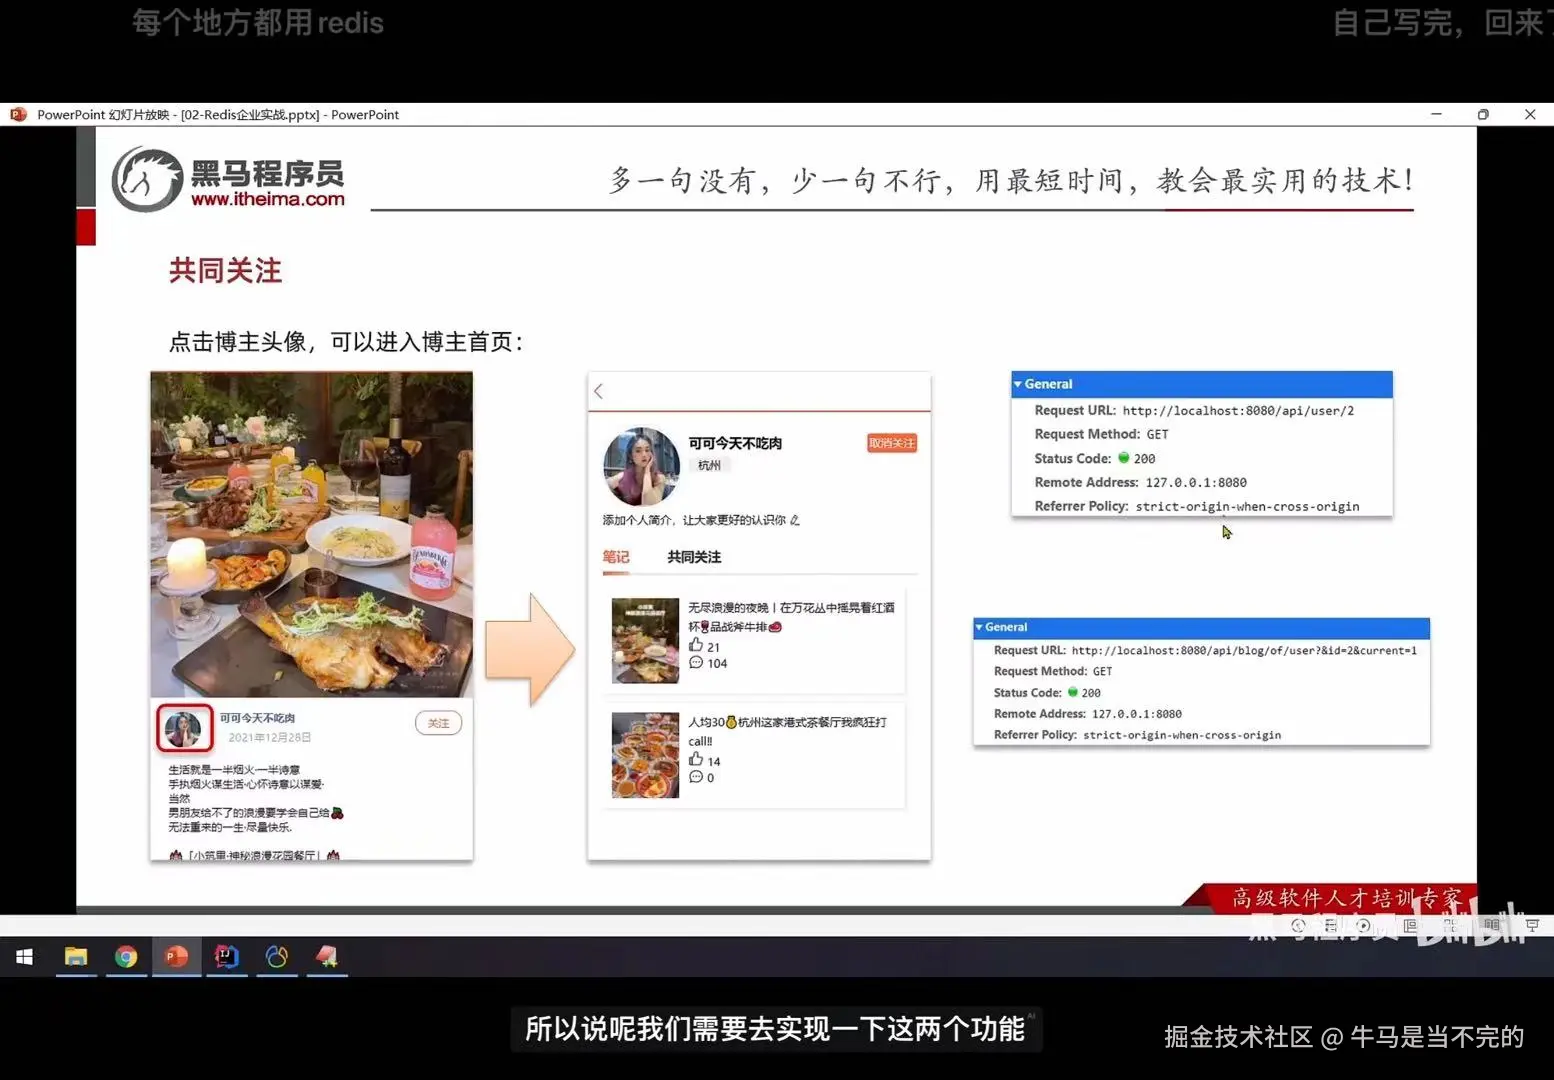Click Request URL http://localhost:8080/api/user/2
The height and width of the screenshot is (1080, 1554).
pos(1194,411)
